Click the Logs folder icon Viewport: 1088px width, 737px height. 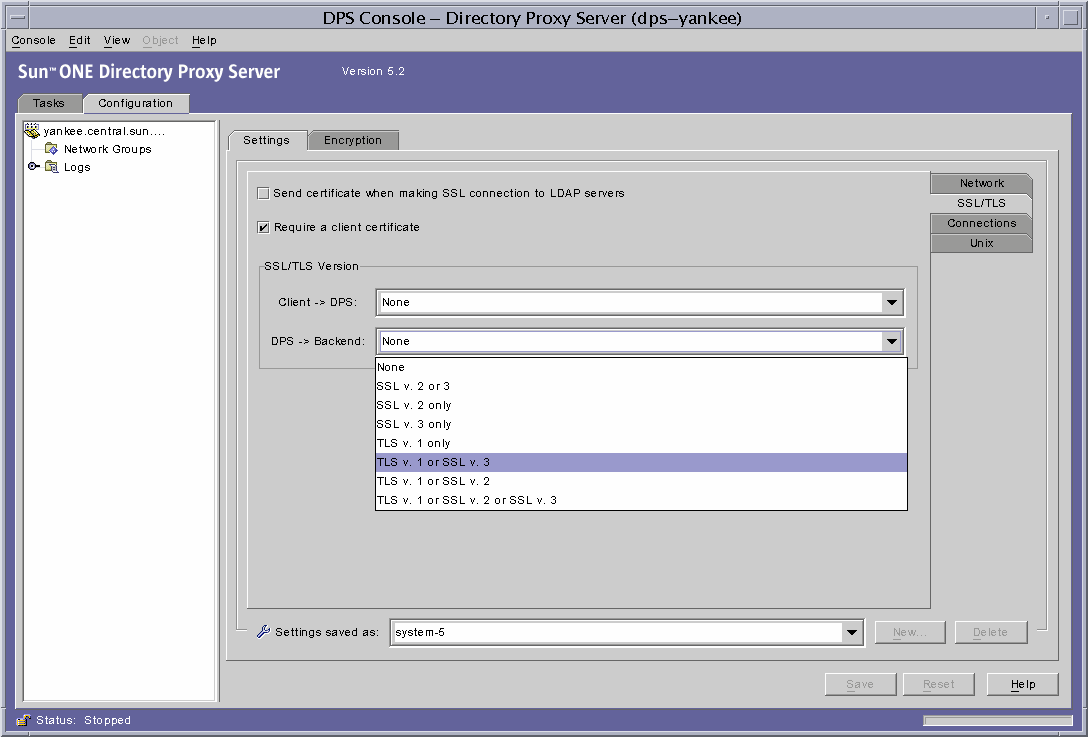click(51, 167)
